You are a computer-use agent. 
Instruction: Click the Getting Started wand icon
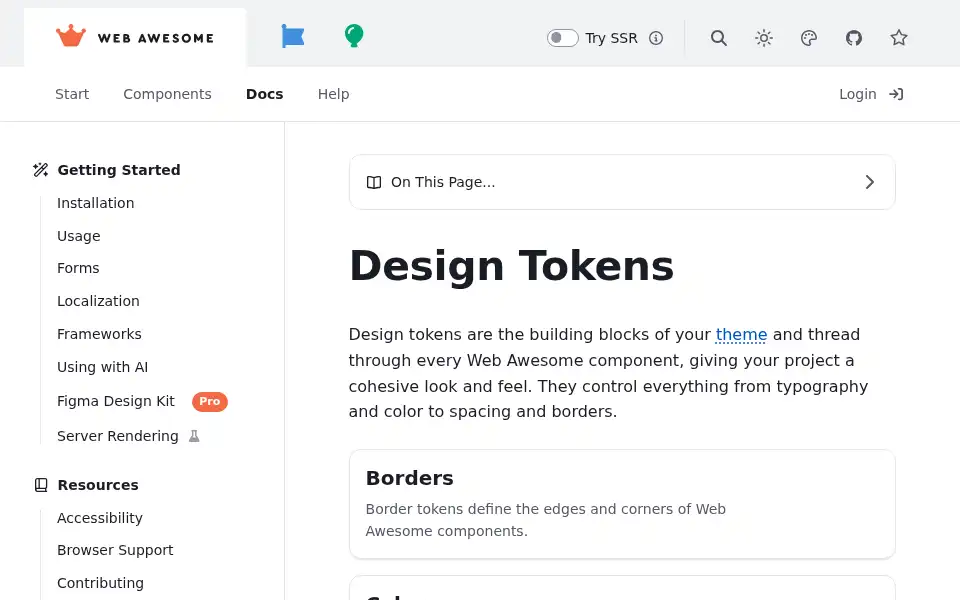point(40,170)
